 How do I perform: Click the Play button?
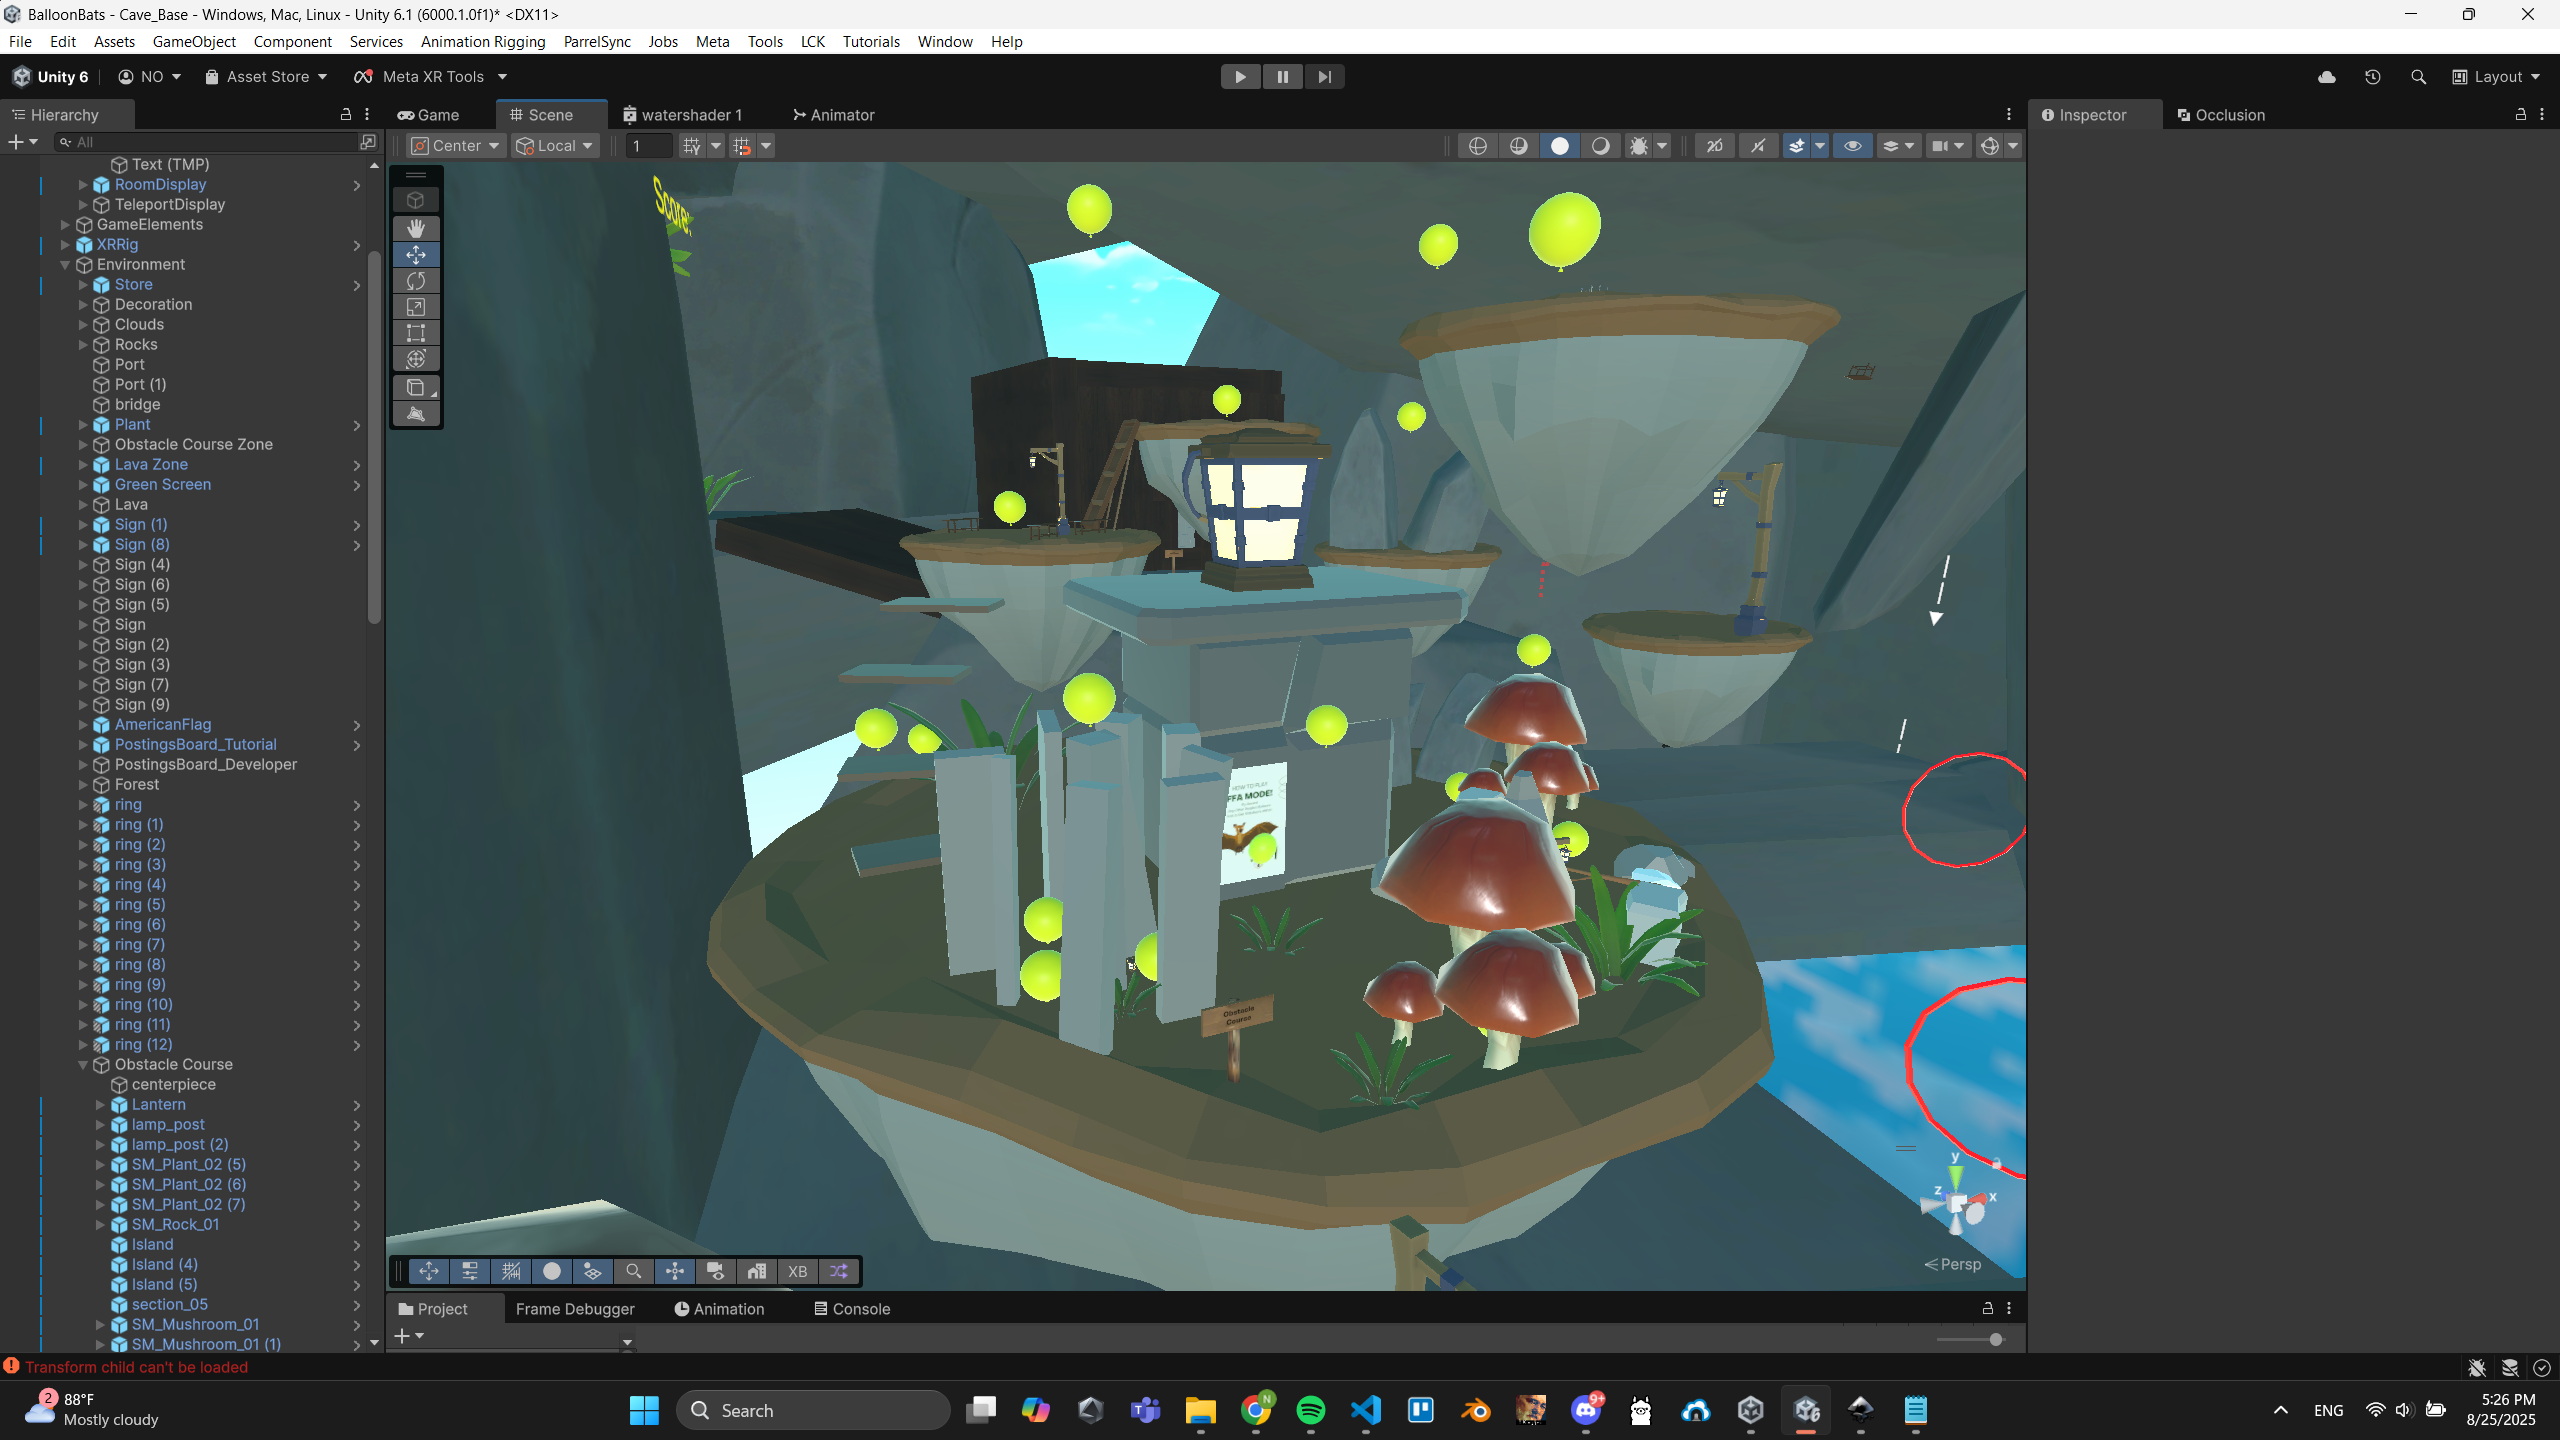(x=1240, y=77)
